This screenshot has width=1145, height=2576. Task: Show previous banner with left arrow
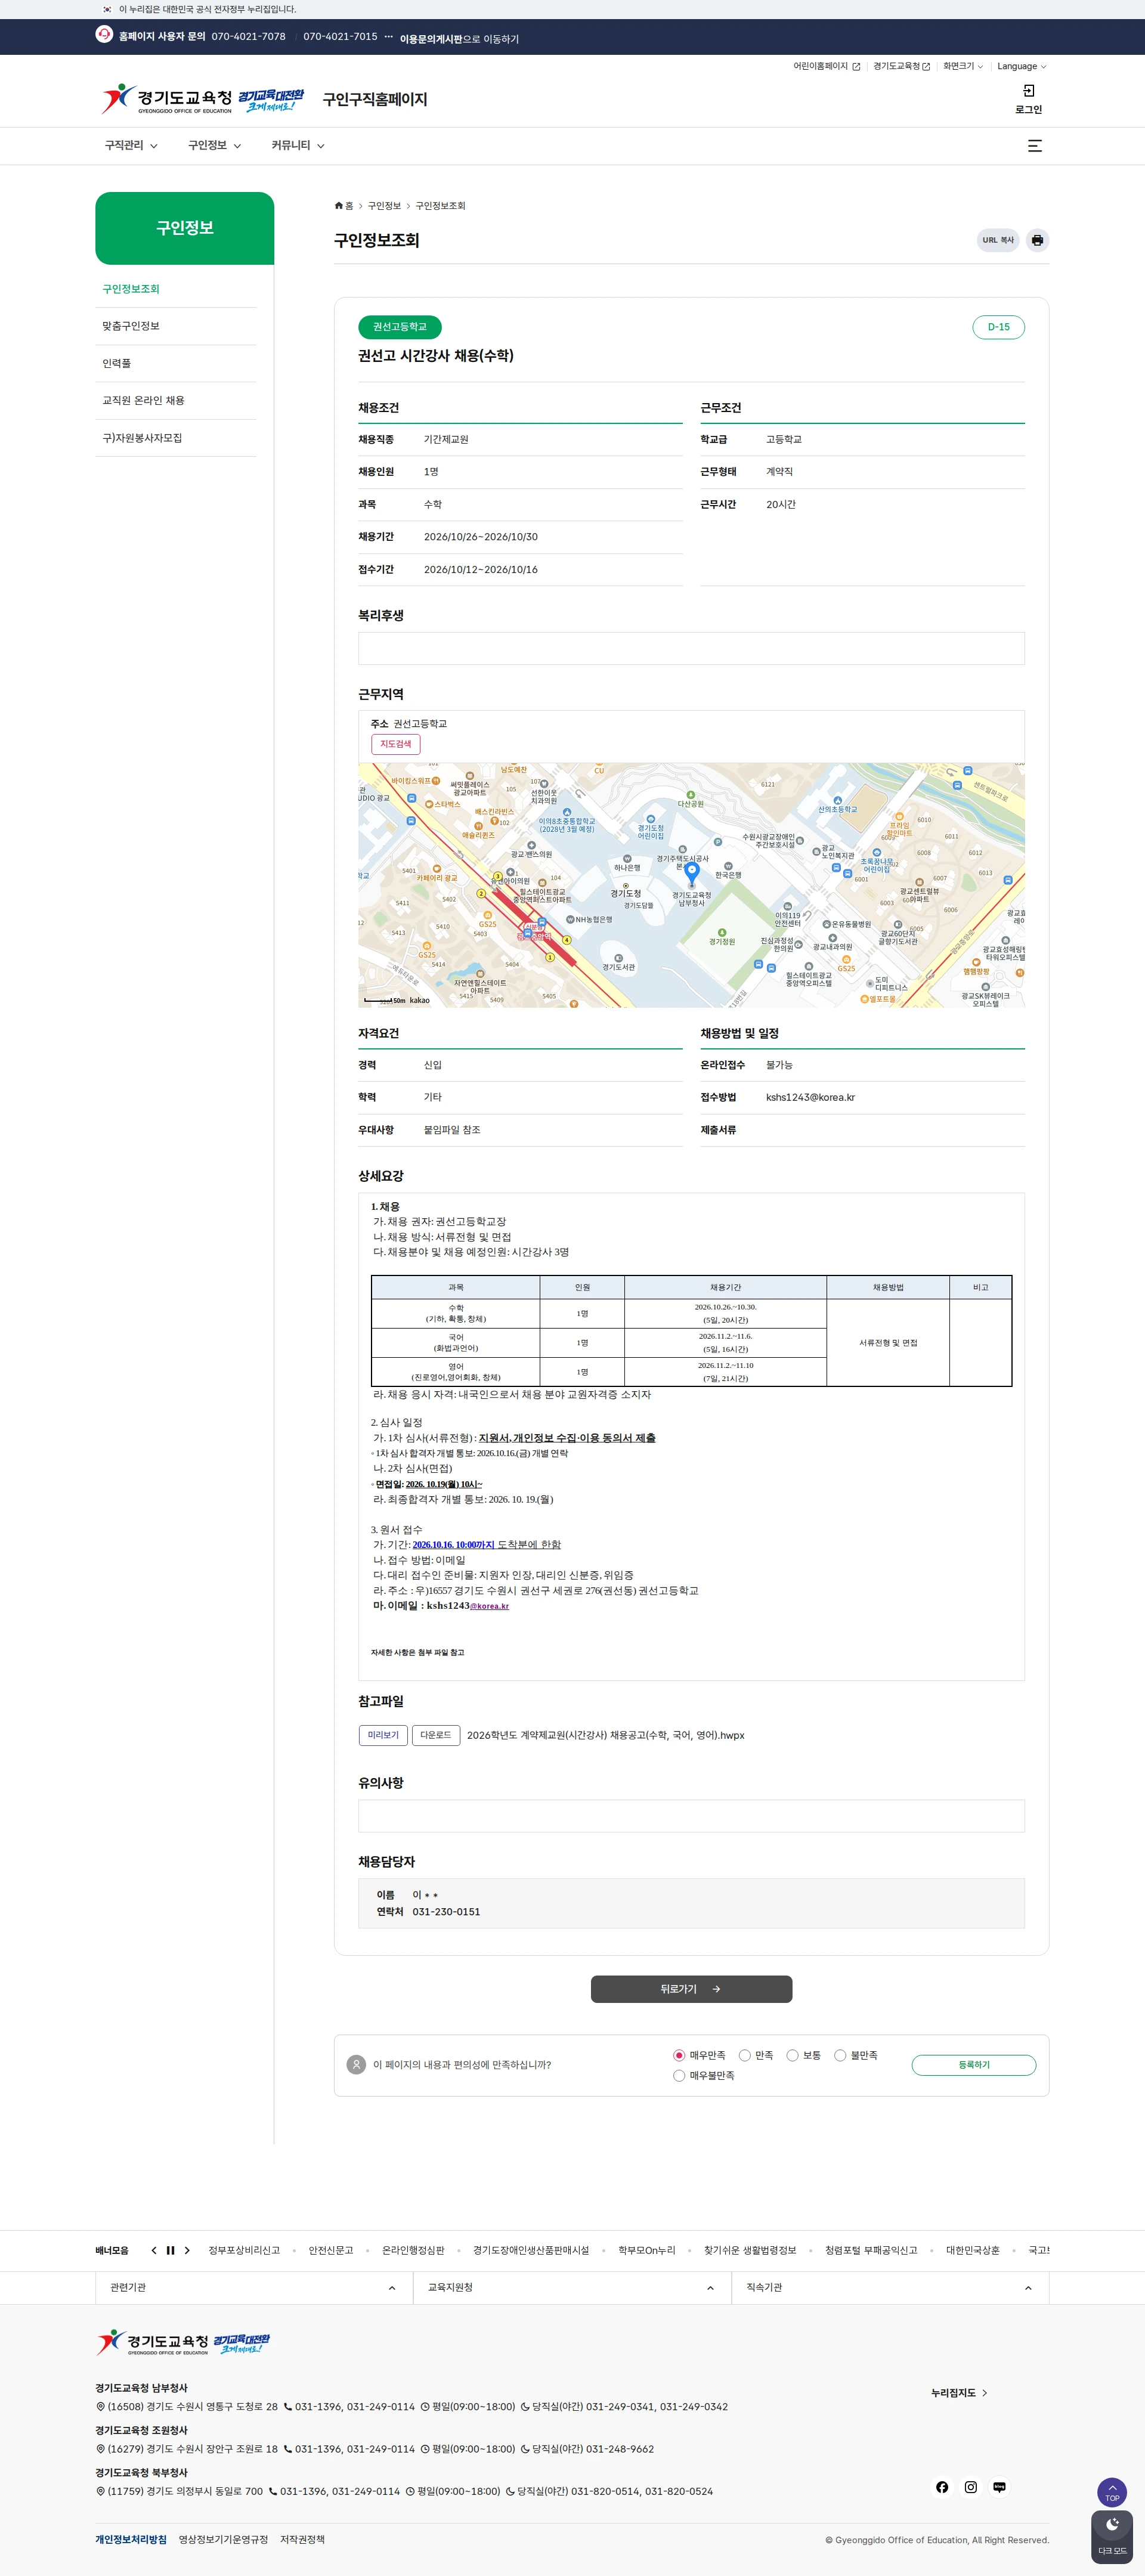point(154,2250)
